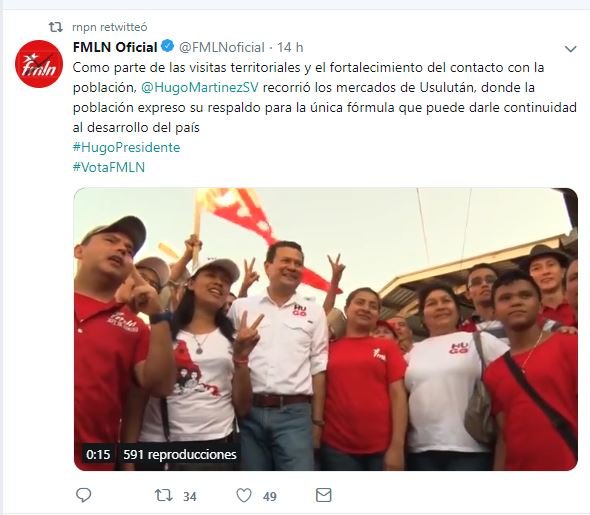Image resolution: width=590 pixels, height=515 pixels.
Task: Click the blue verified badge
Action: [167, 46]
